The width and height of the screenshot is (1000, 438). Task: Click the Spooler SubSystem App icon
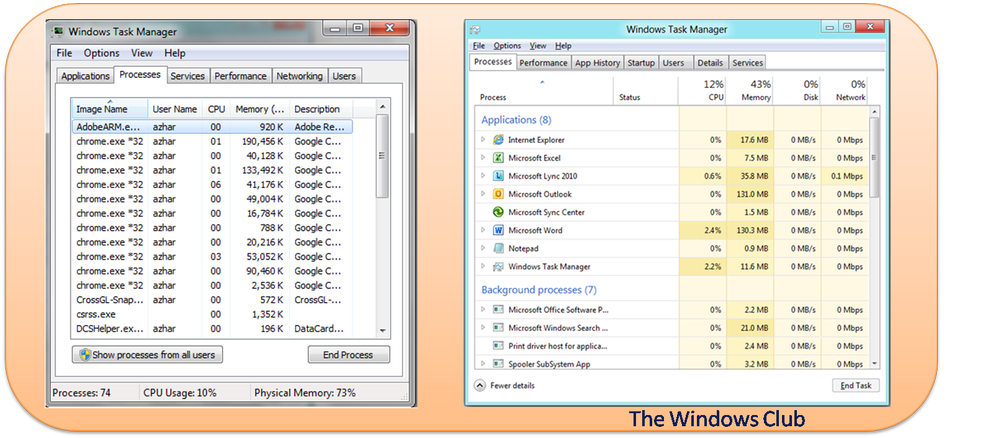(499, 364)
